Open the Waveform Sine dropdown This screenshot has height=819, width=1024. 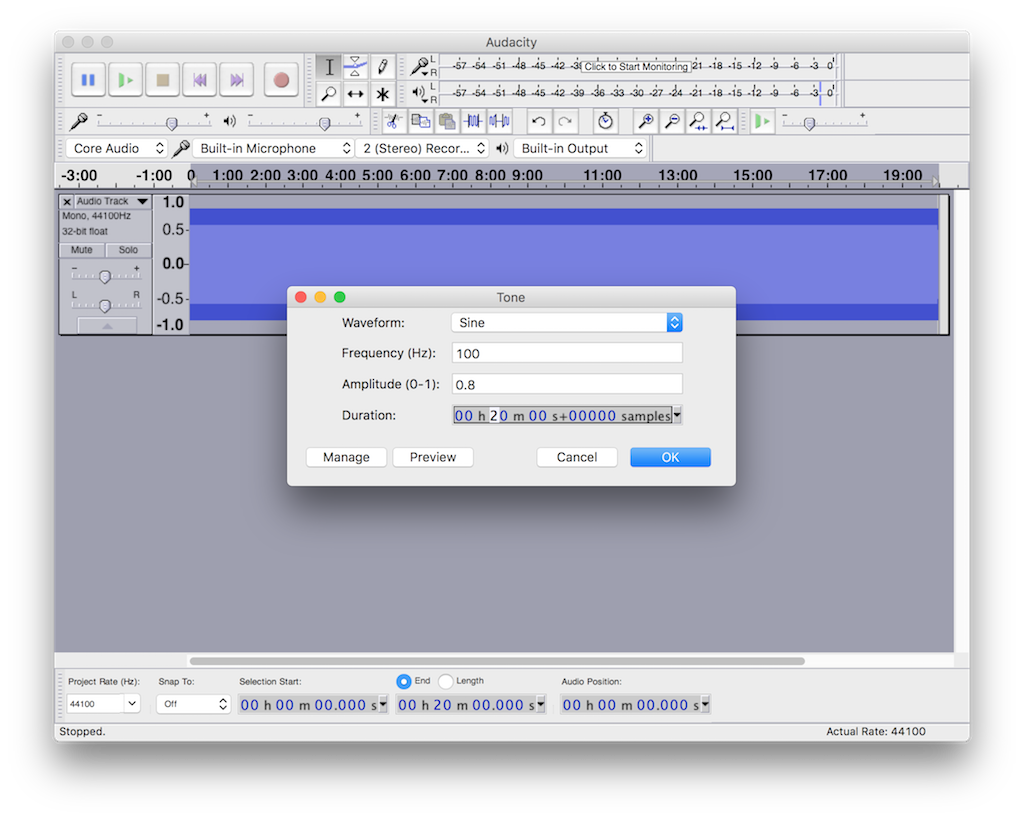pos(567,323)
